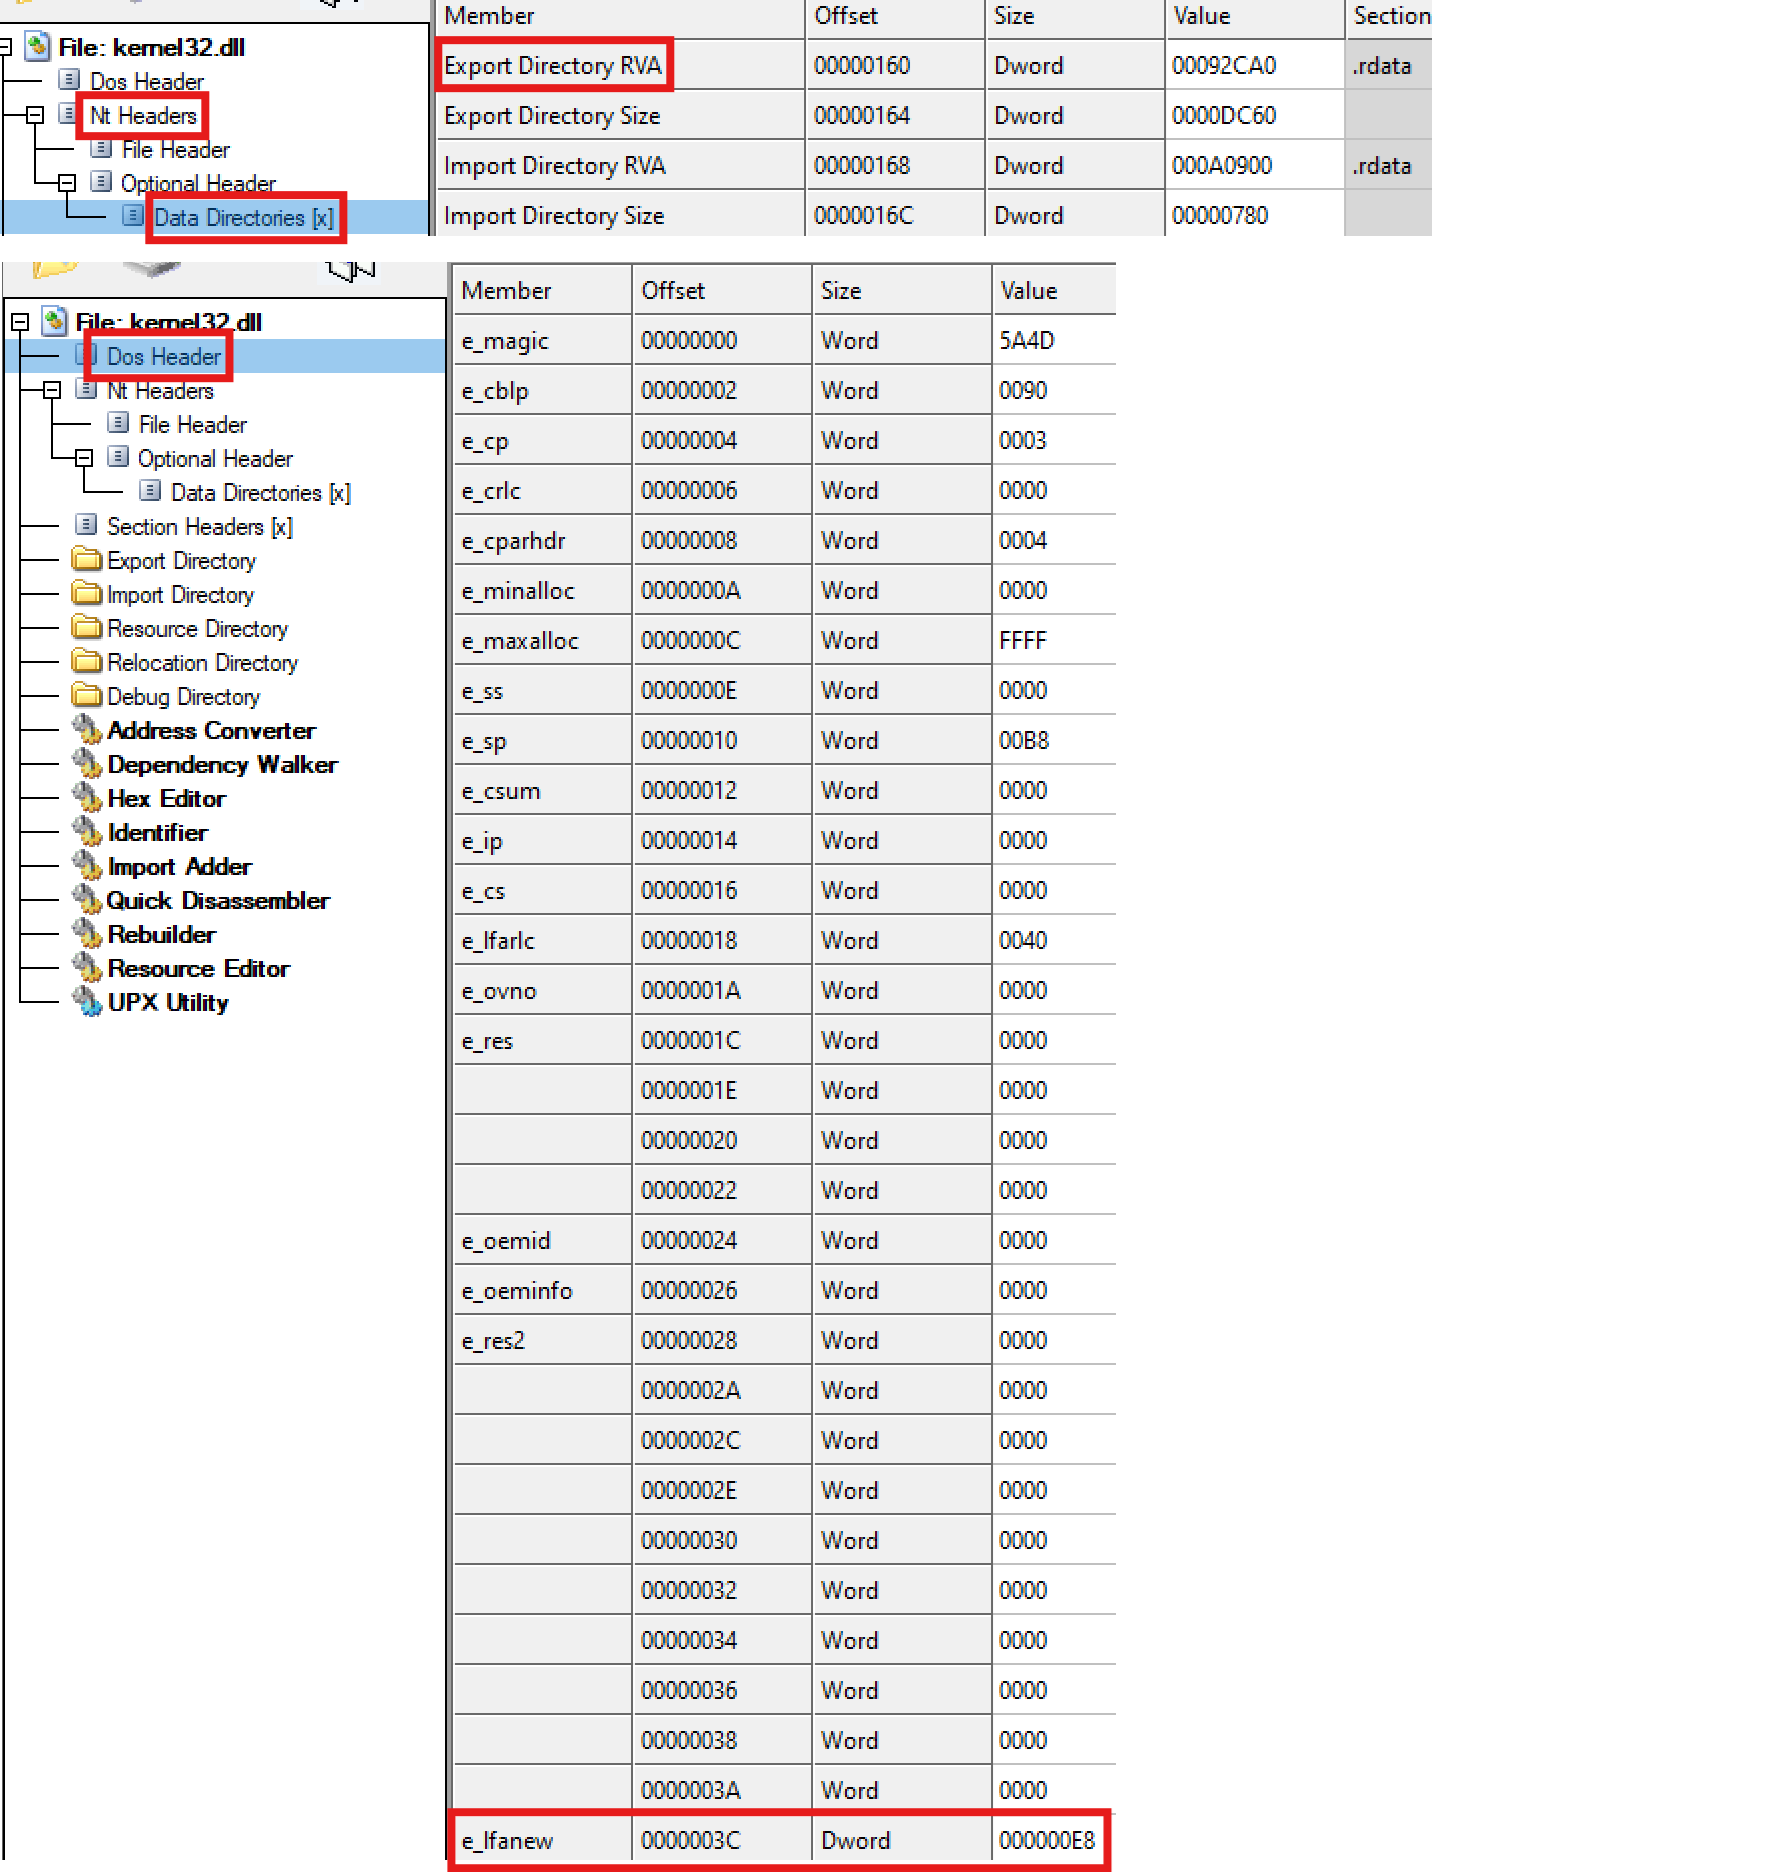Open the Import Adder entry
1791x1872 pixels.
[x=180, y=866]
